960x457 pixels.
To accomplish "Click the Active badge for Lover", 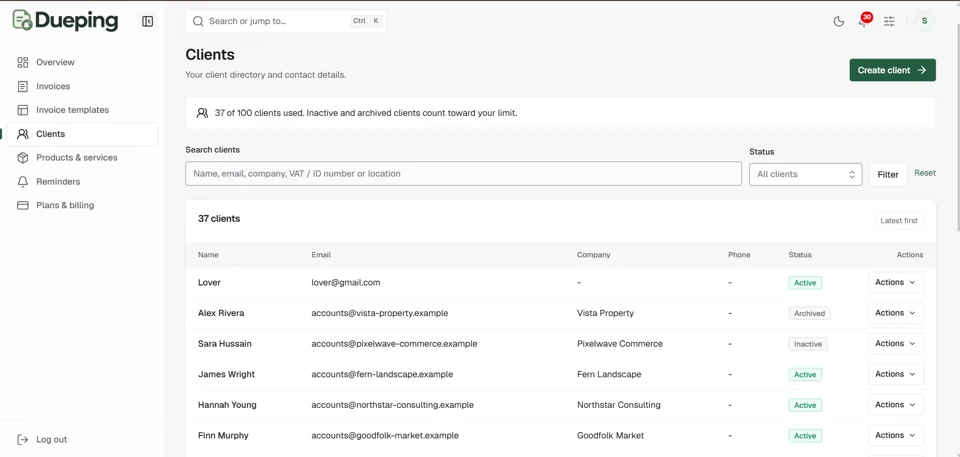I will [x=805, y=282].
